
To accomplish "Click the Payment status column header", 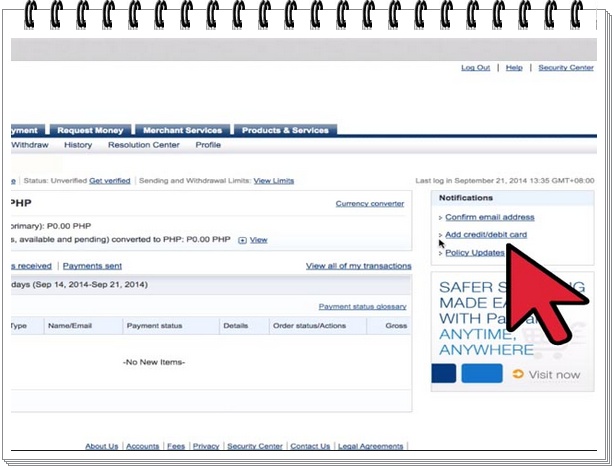I will coord(154,325).
